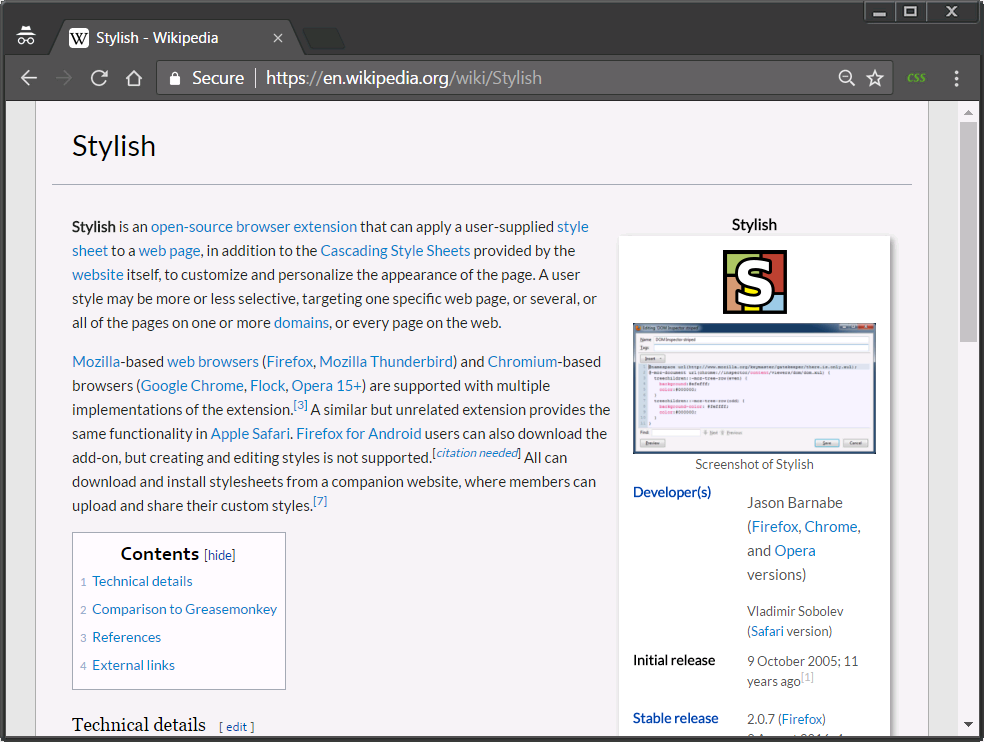
Task: Follow the website link in intro
Action: (98, 274)
